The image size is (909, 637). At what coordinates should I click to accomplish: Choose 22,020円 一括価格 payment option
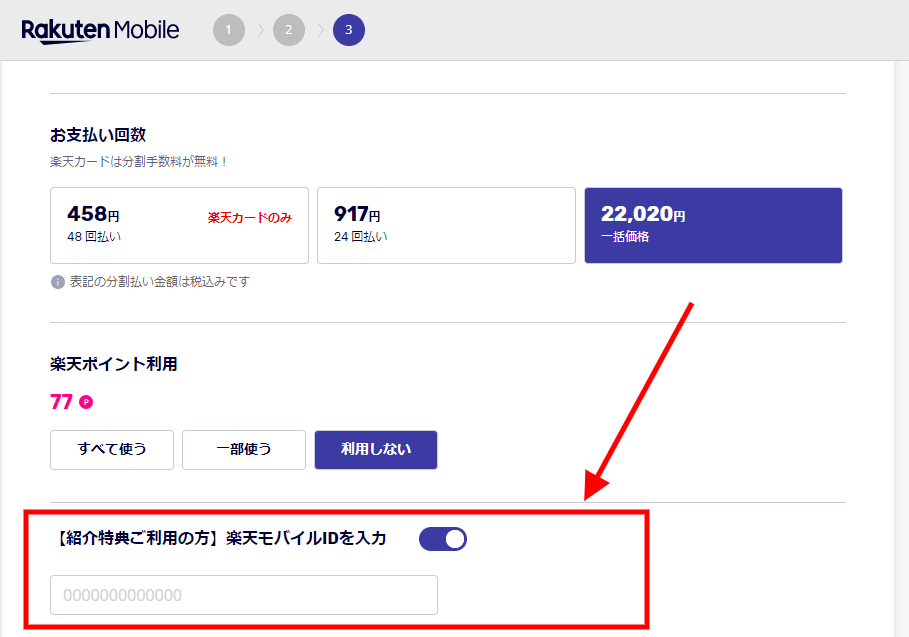[713, 225]
